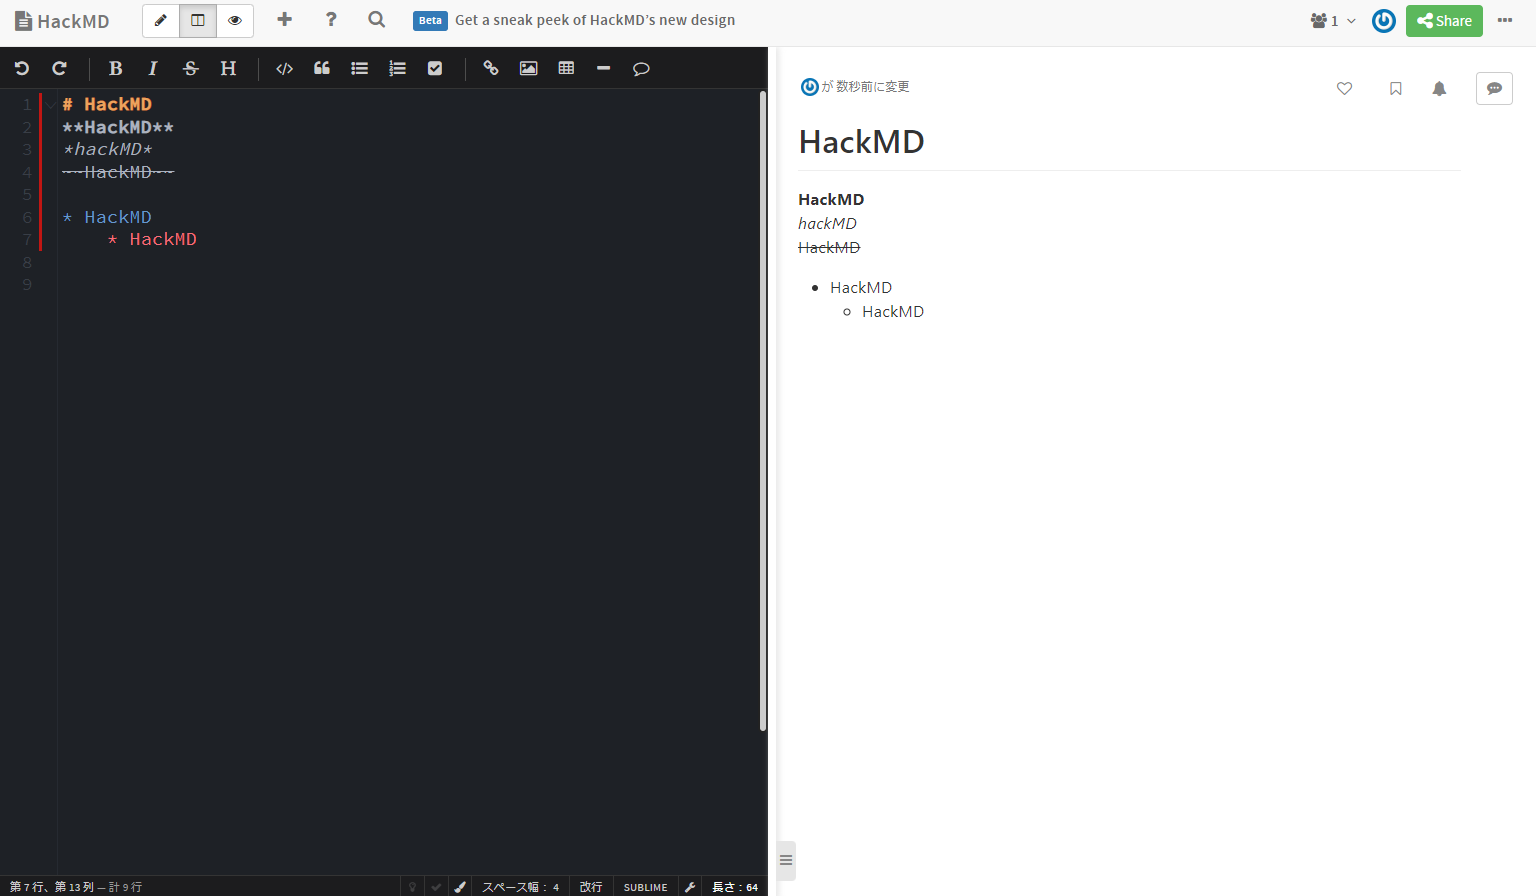Switch to edit-only mode with the pencil icon
Viewport: 1536px width, 896px height.
point(160,20)
